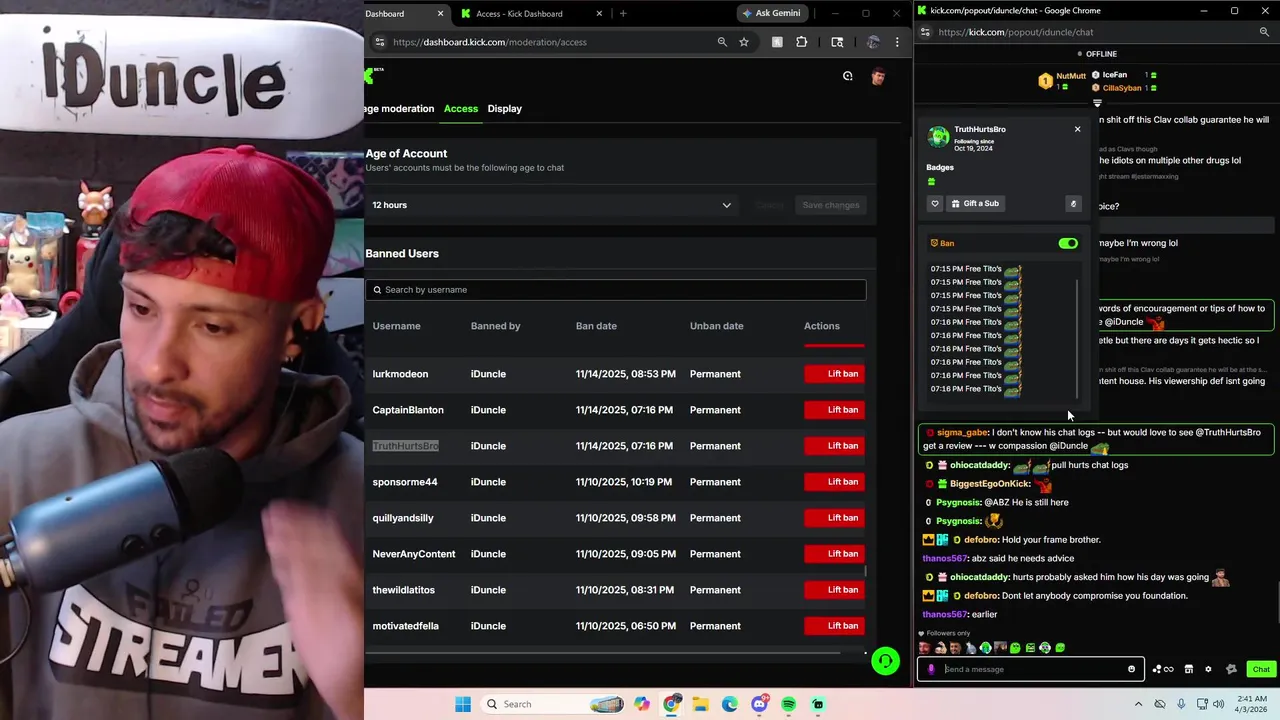Lift ban for CaptainBlanton
The width and height of the screenshot is (1280, 720).
pyautogui.click(x=834, y=410)
